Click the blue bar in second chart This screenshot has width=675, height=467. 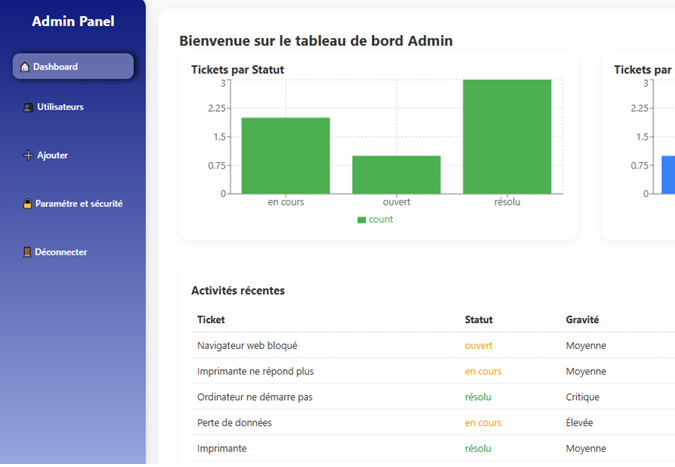click(668, 174)
